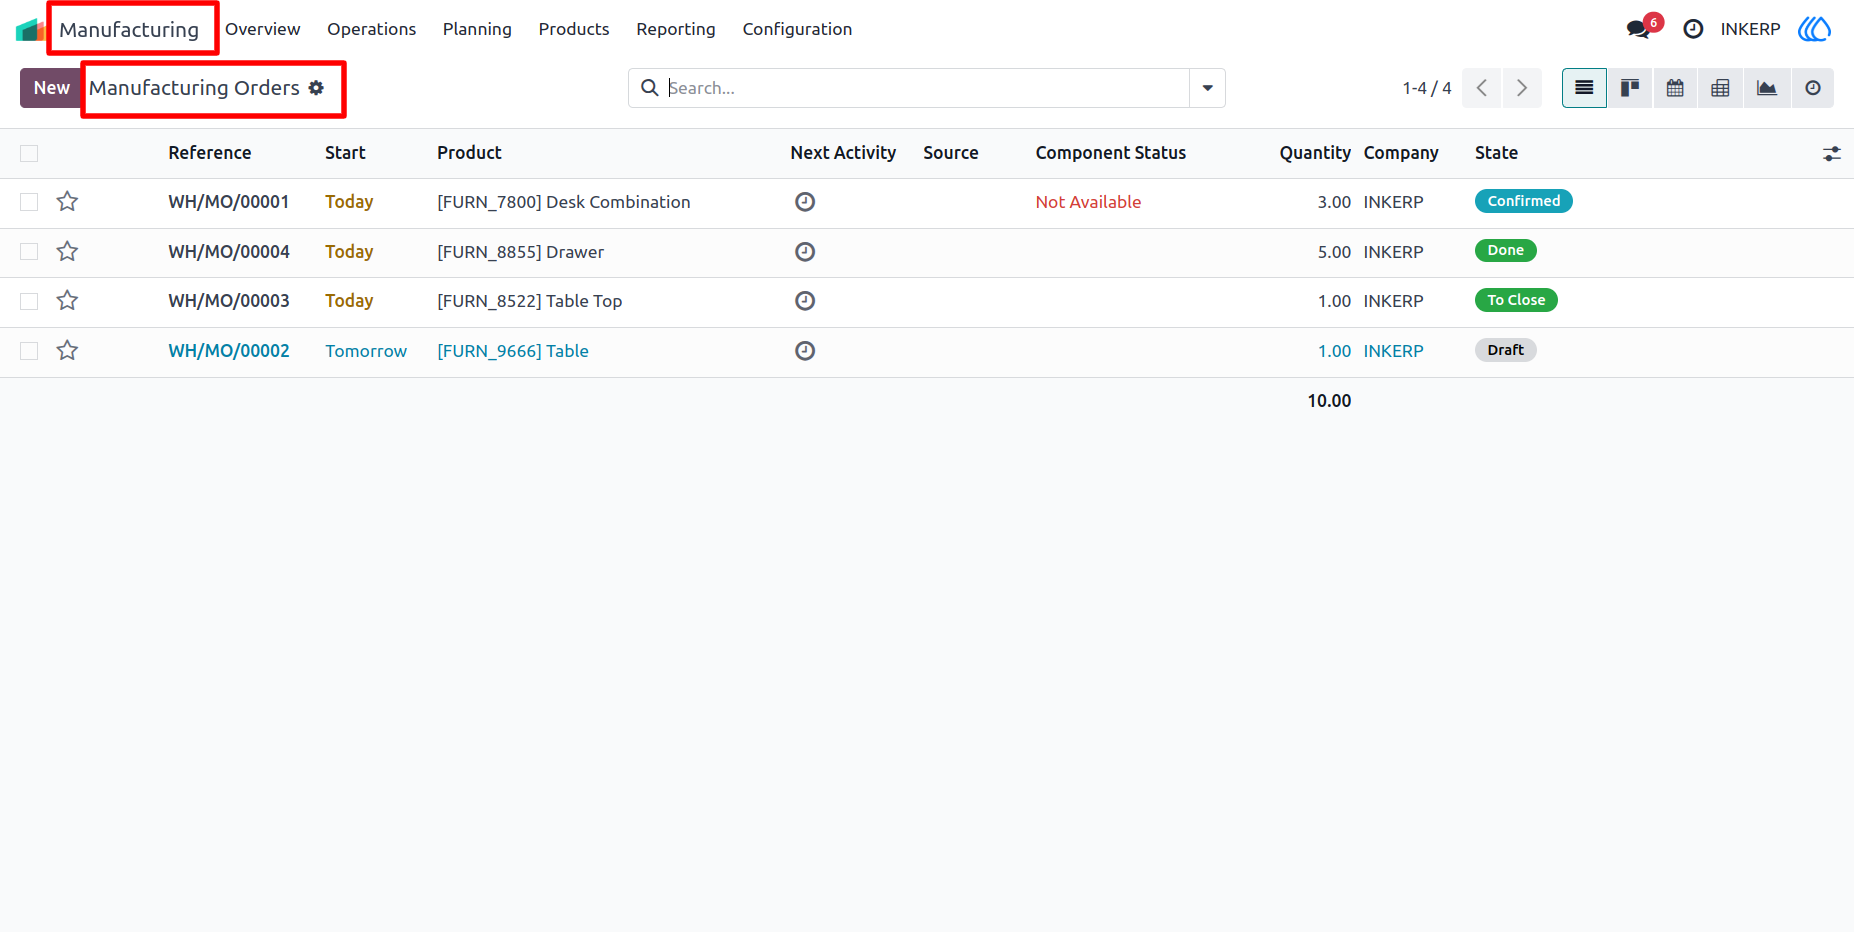Screen dimensions: 1854x932
Task: Open the Operations dropdown menu
Action: pos(371,29)
